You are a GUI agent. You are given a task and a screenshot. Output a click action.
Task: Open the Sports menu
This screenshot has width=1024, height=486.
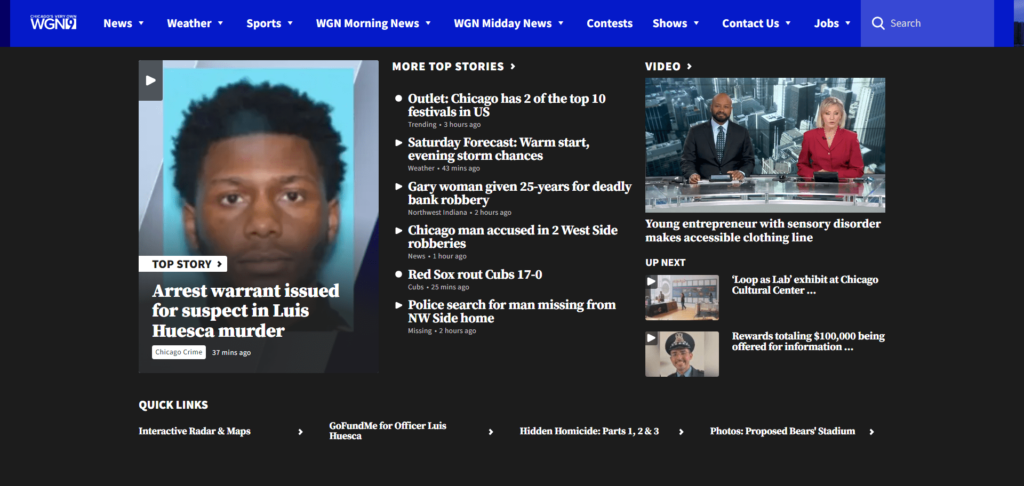[x=264, y=24]
